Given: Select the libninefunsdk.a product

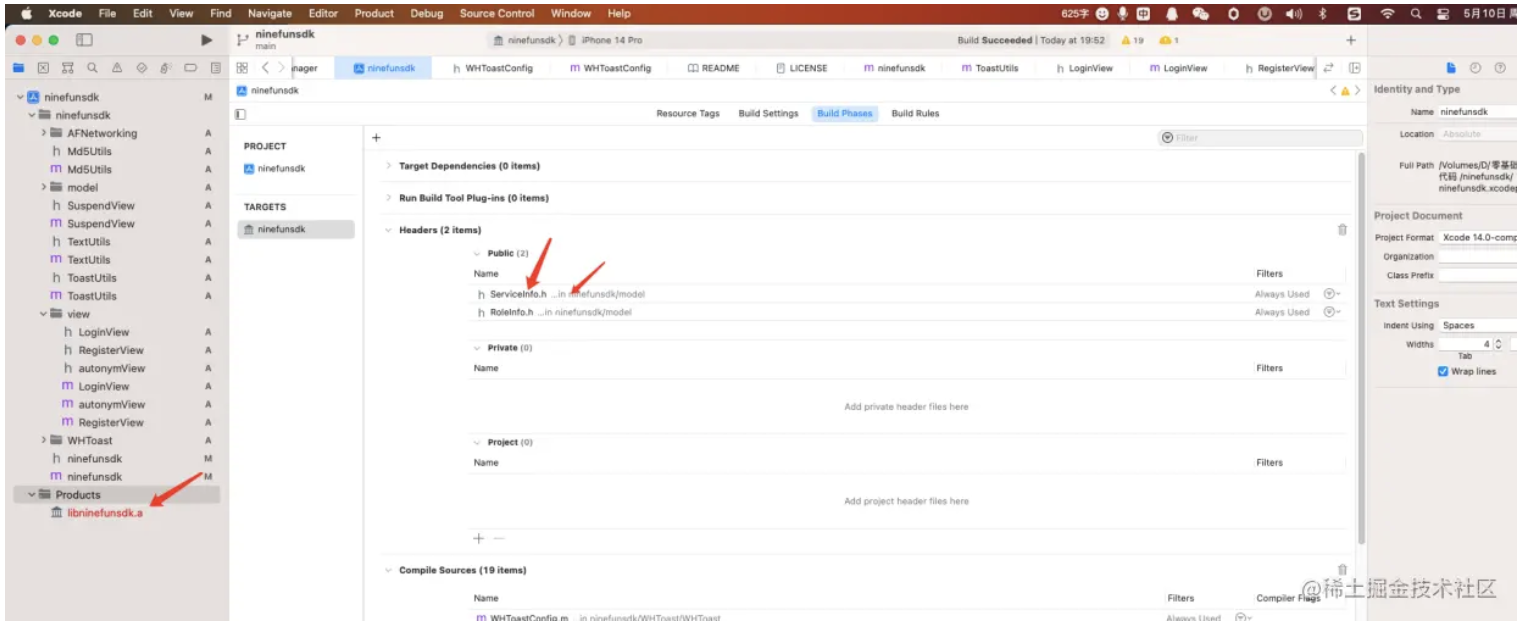Looking at the screenshot, I should pos(98,513).
